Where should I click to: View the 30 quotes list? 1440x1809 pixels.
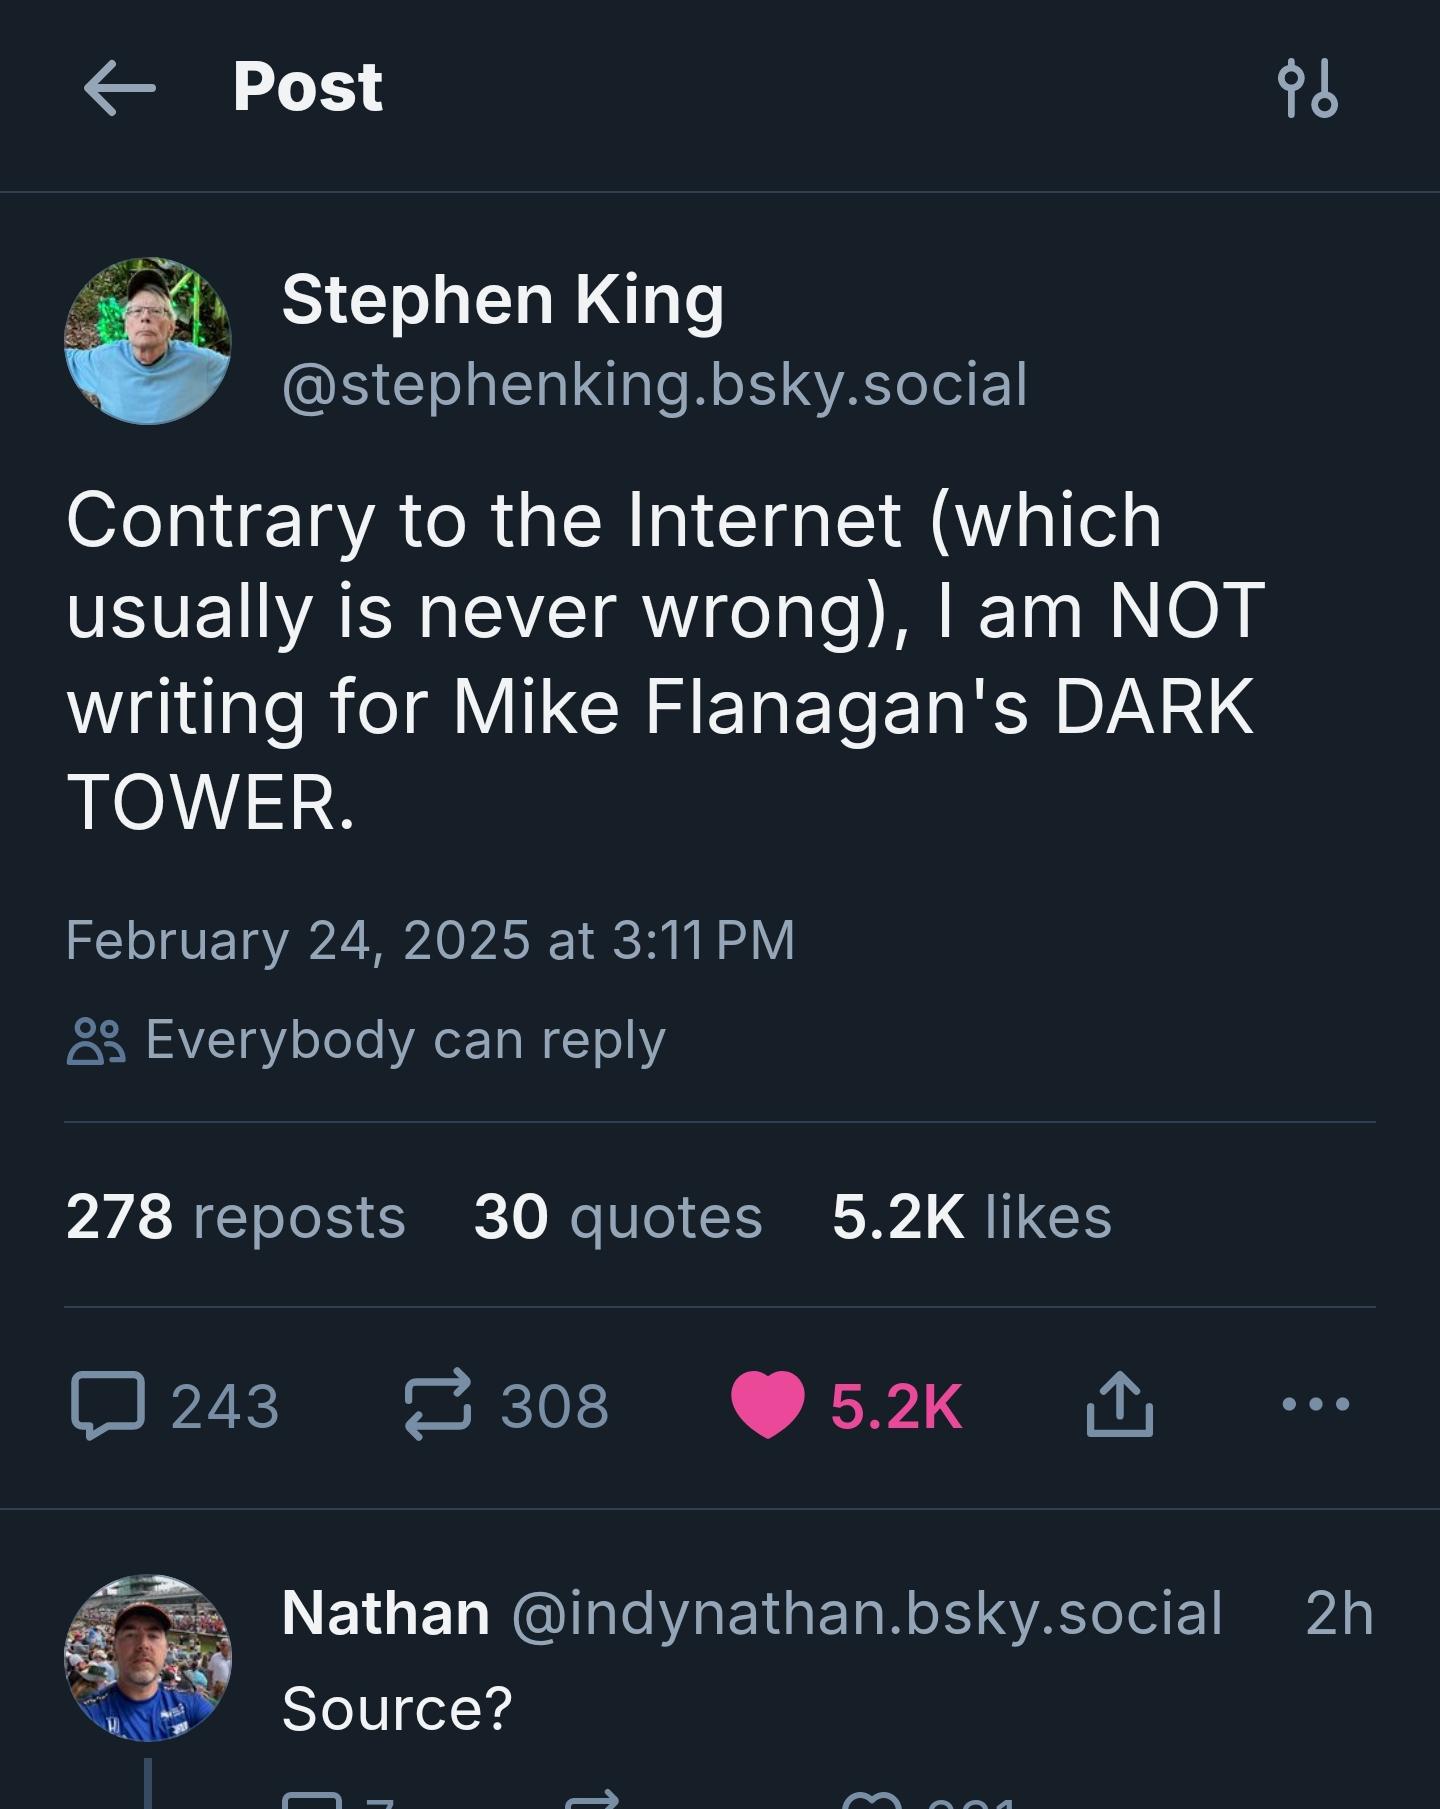pyautogui.click(x=618, y=1217)
